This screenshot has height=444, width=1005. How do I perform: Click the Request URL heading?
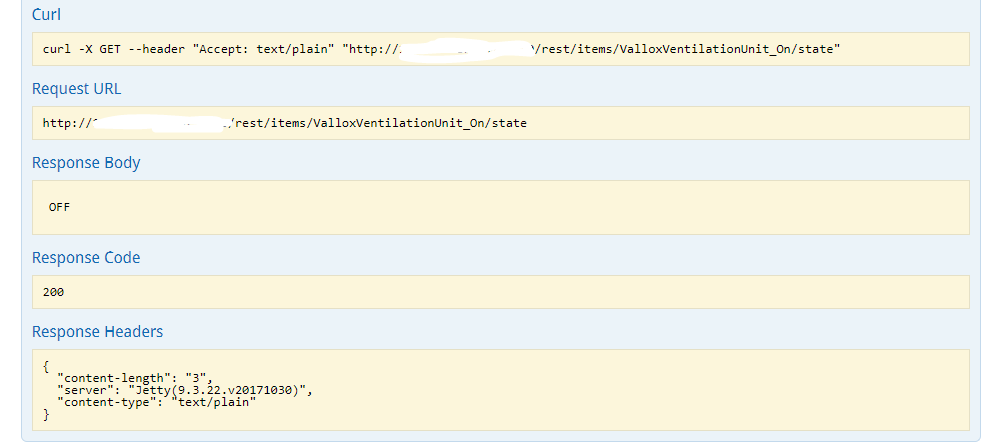[76, 88]
